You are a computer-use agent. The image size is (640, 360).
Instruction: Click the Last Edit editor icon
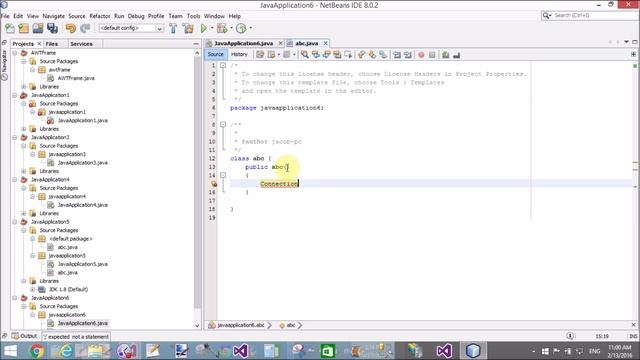260,55
